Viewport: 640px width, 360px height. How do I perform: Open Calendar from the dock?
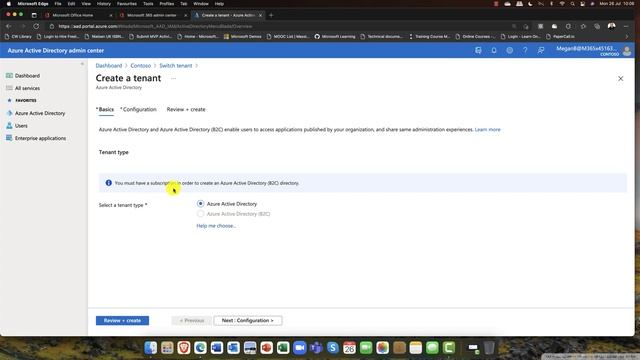(x=349, y=347)
